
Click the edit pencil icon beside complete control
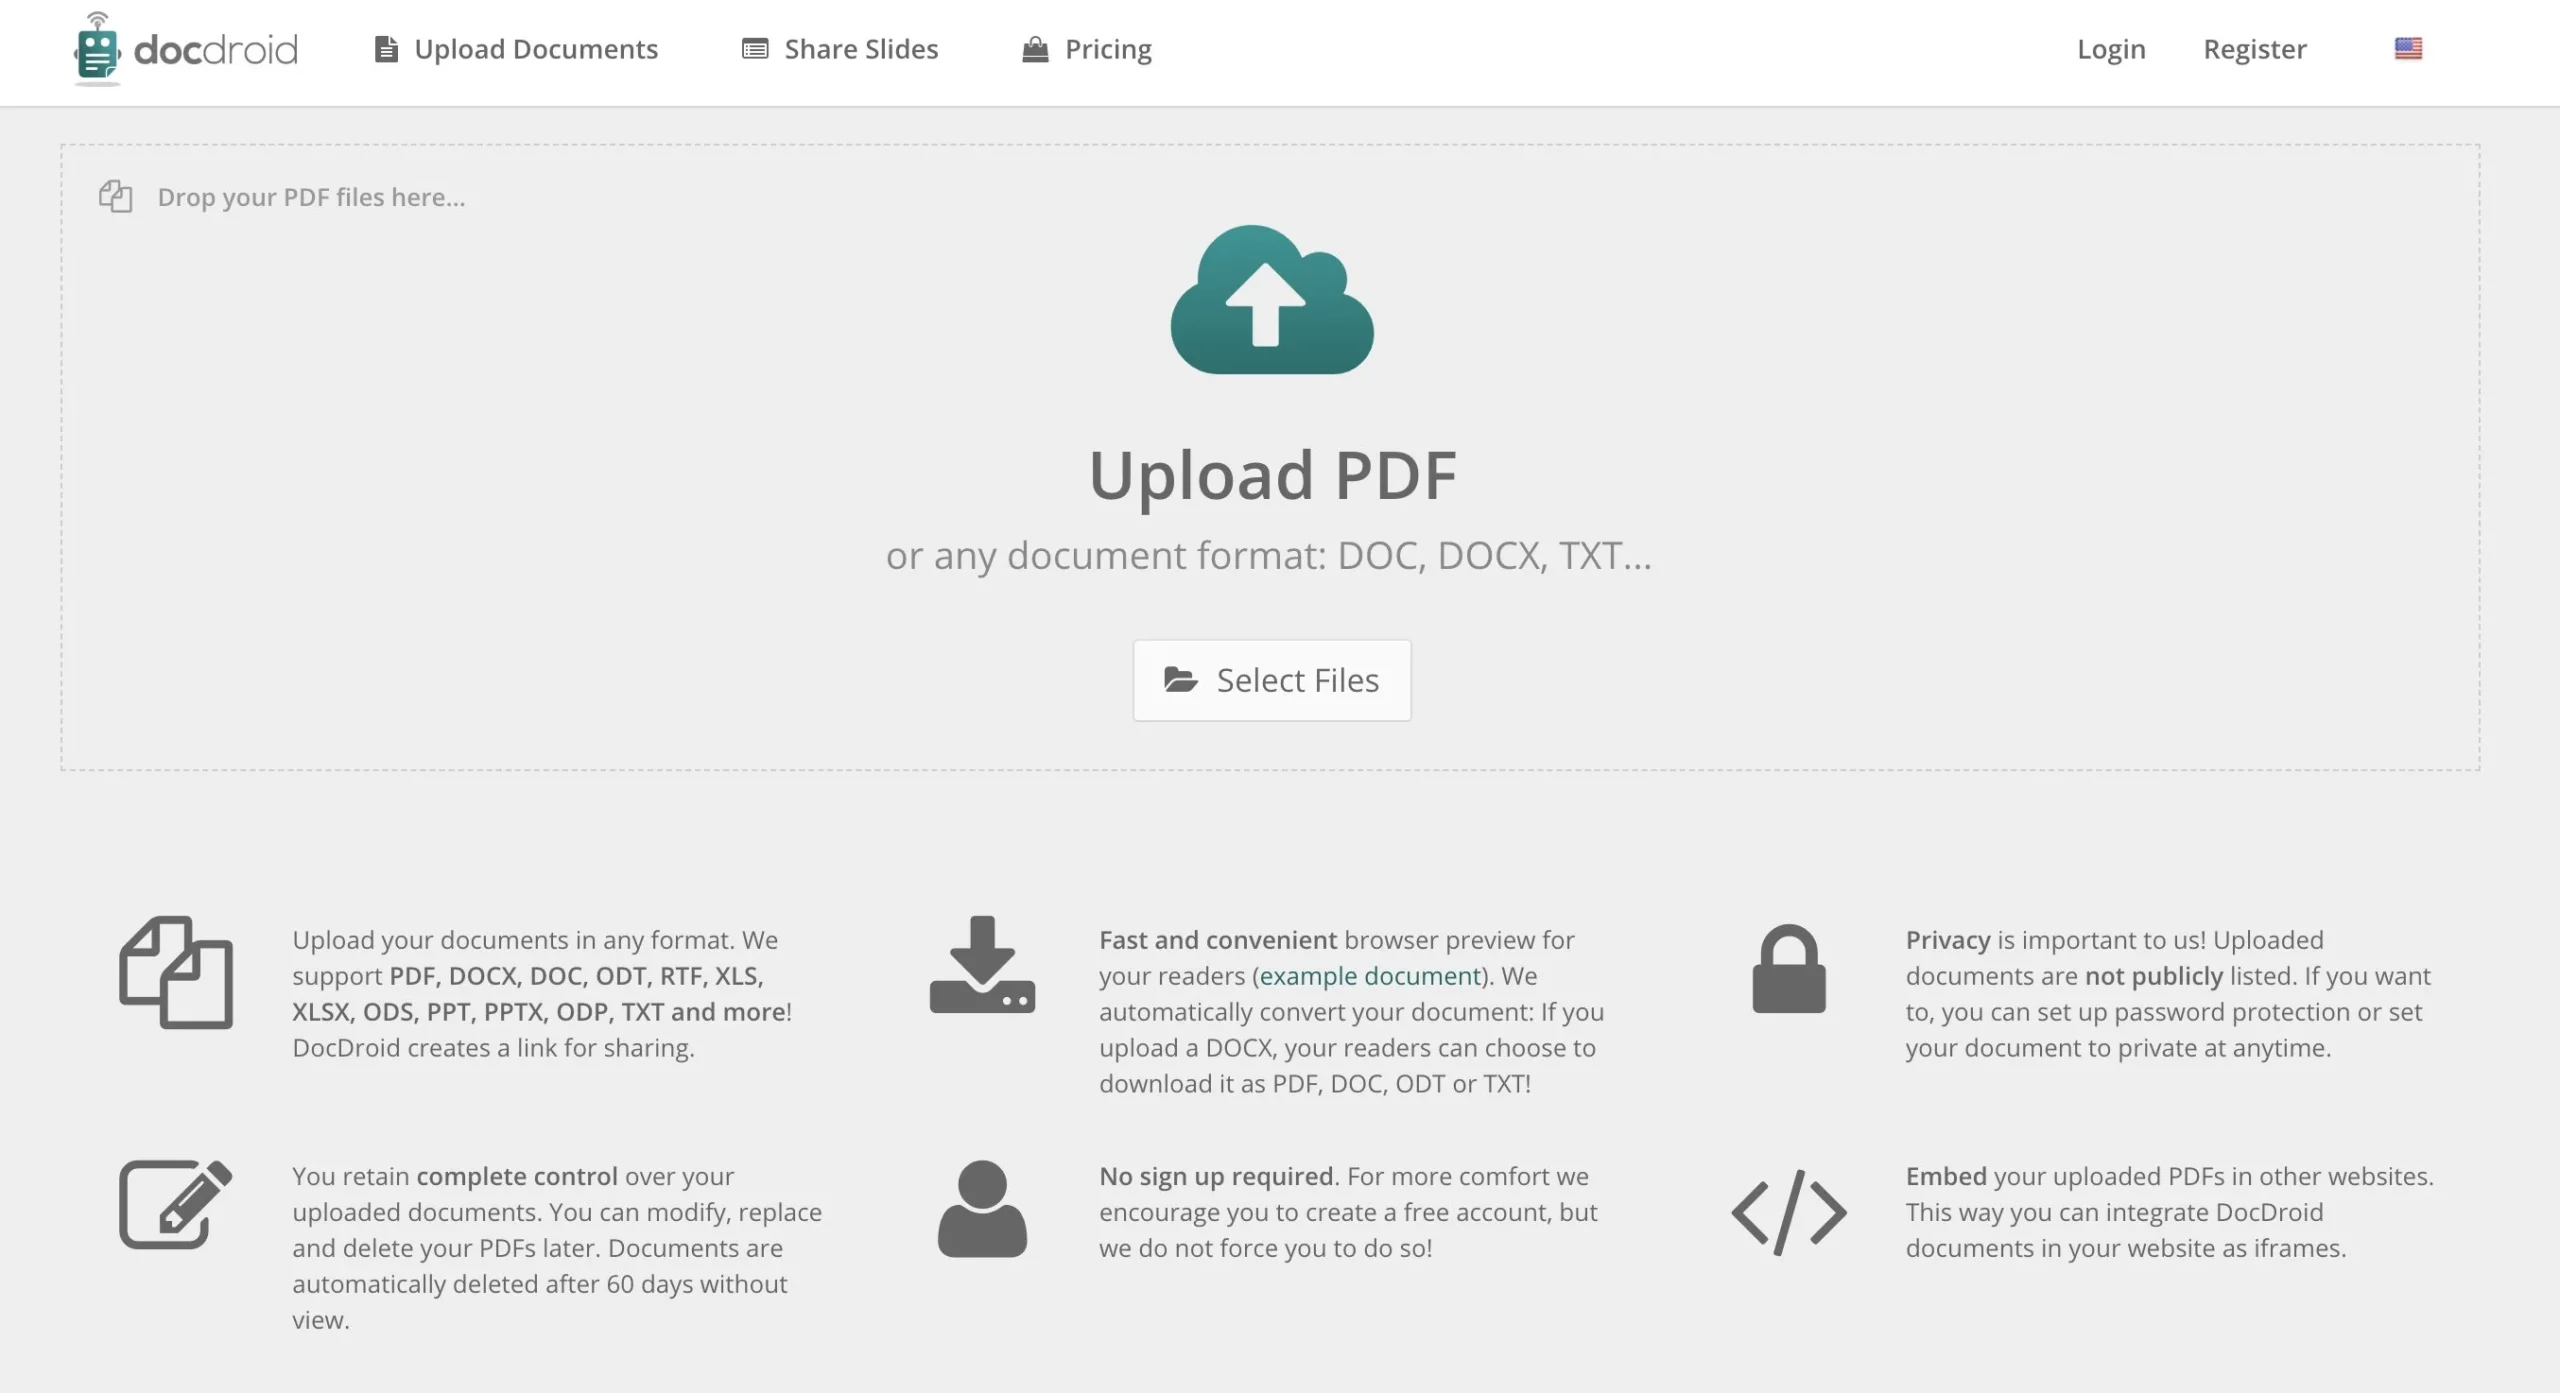(176, 1204)
